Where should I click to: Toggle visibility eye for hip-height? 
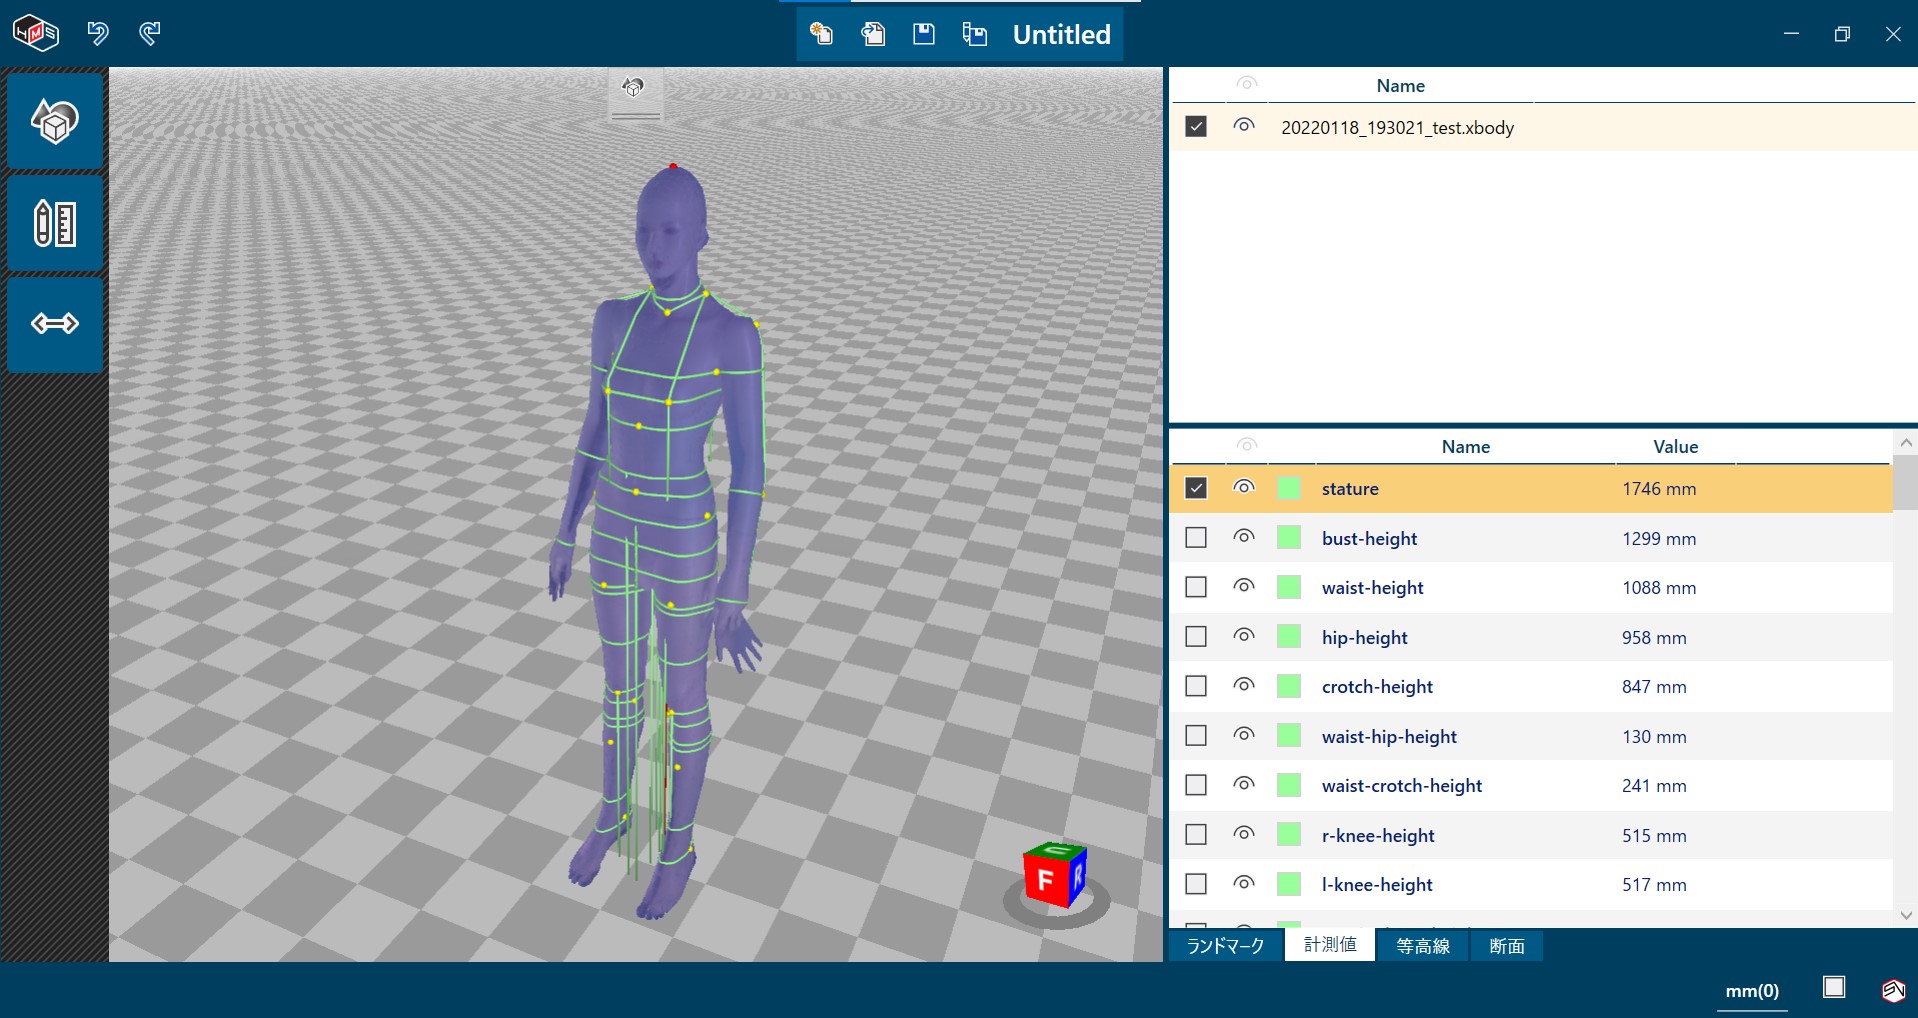1244,635
